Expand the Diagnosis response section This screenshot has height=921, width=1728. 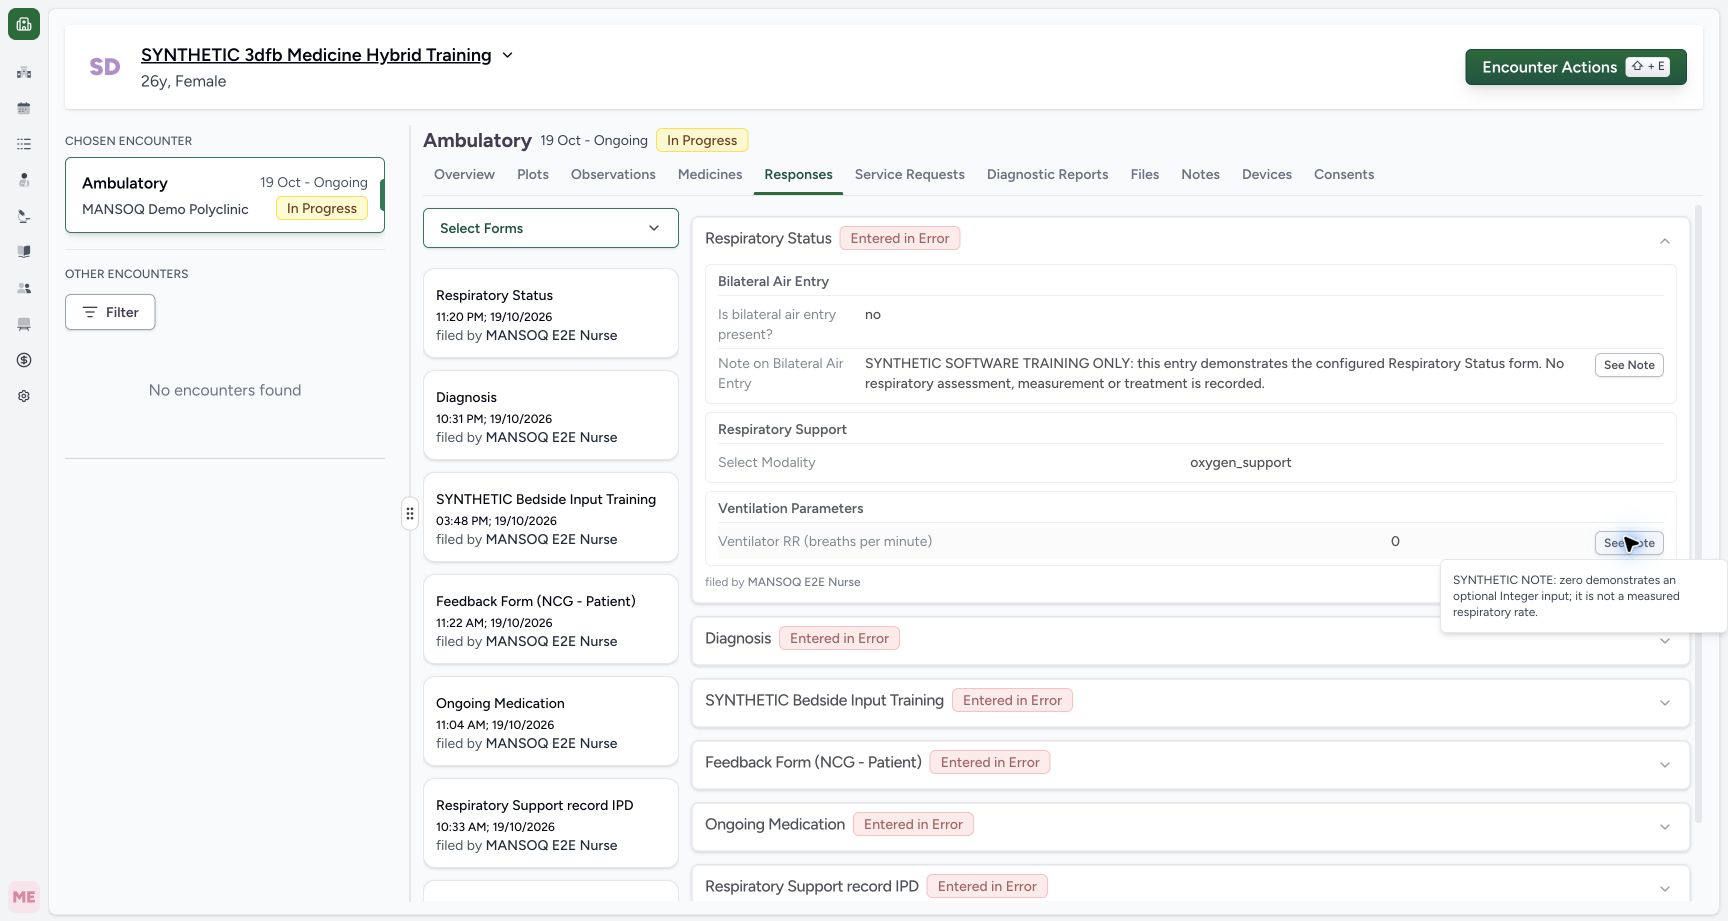(1665, 640)
